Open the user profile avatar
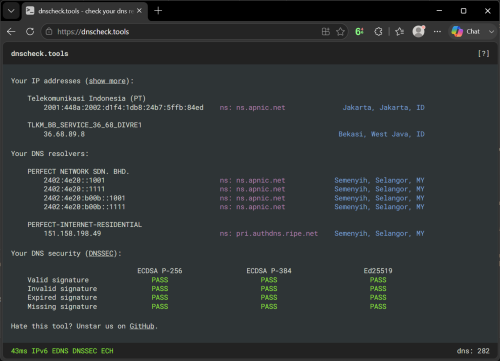Image resolution: width=500 pixels, height=361 pixels. point(419,31)
